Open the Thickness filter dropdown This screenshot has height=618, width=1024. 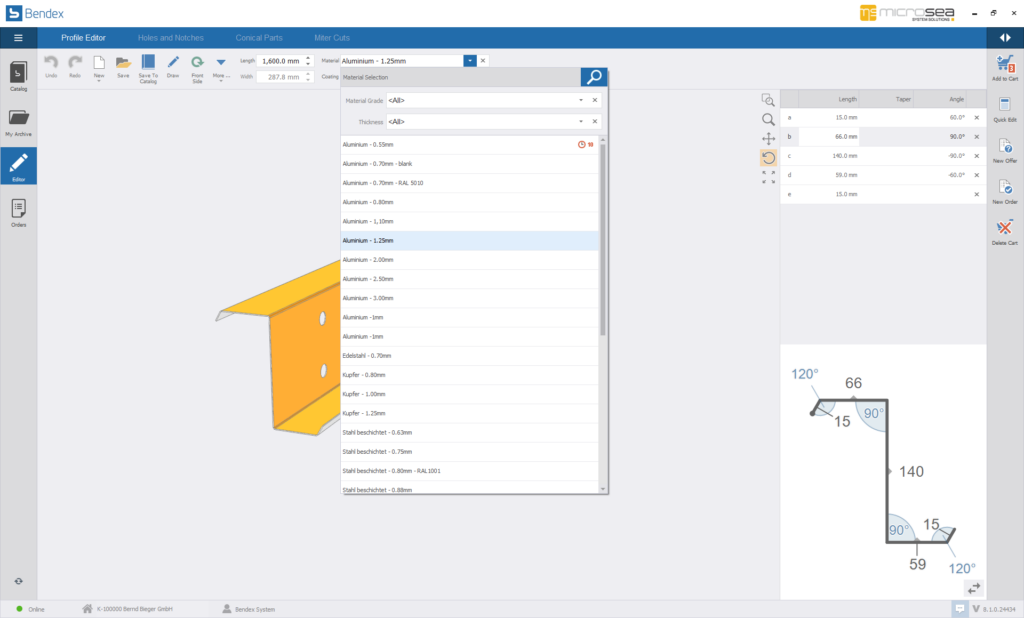[x=580, y=122]
